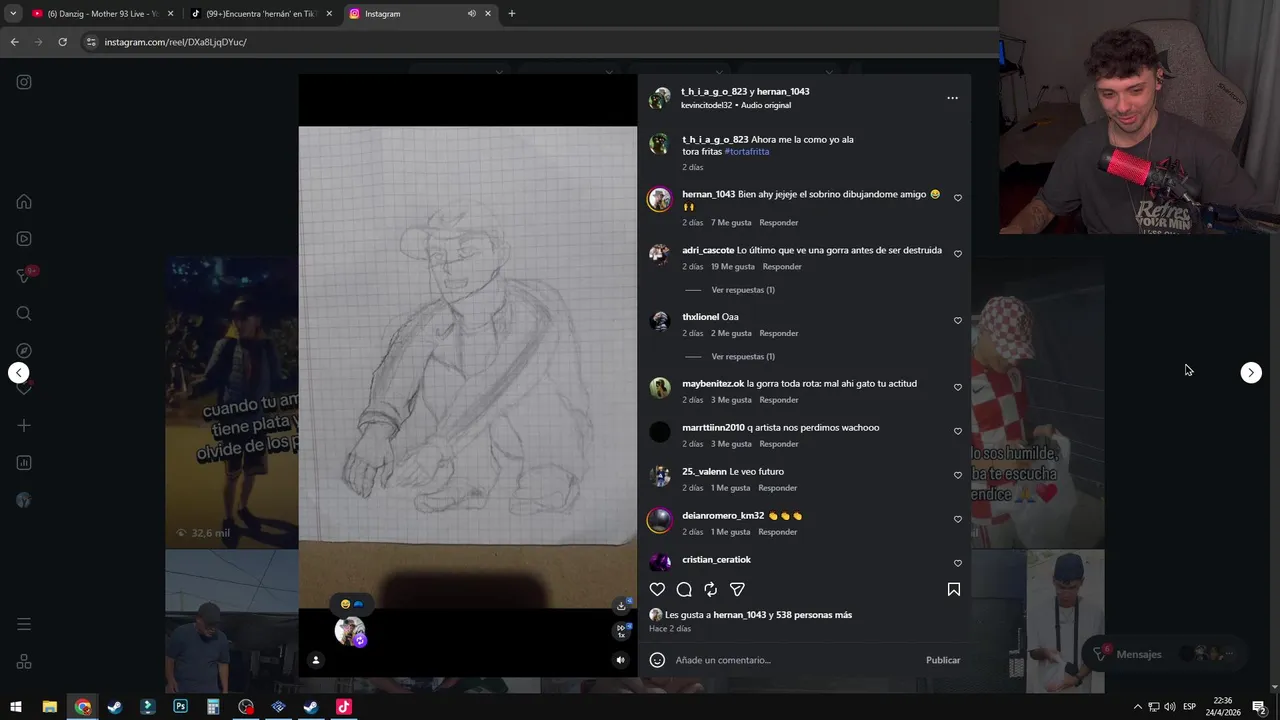
Task: Expand replies under adri_cascote's comment
Action: coord(743,290)
